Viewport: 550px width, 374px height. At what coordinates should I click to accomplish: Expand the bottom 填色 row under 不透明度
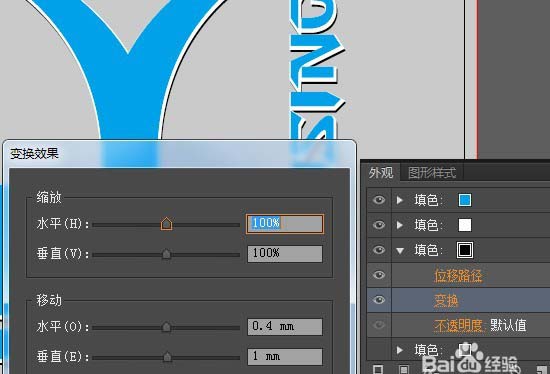(400, 350)
